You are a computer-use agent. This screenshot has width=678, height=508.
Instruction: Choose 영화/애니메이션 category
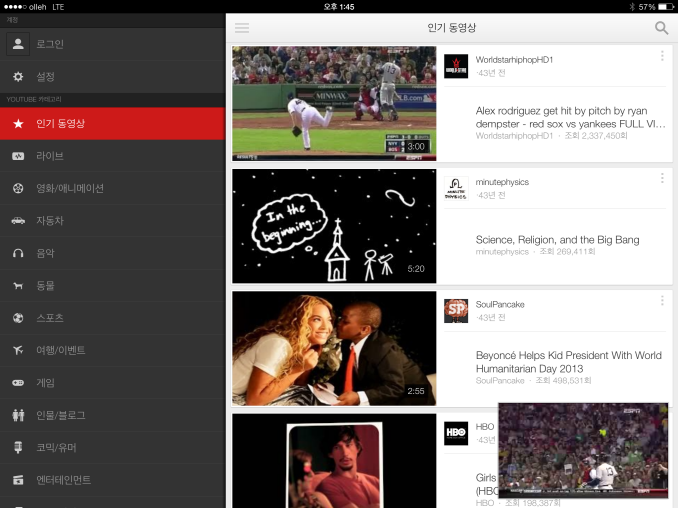pos(112,189)
